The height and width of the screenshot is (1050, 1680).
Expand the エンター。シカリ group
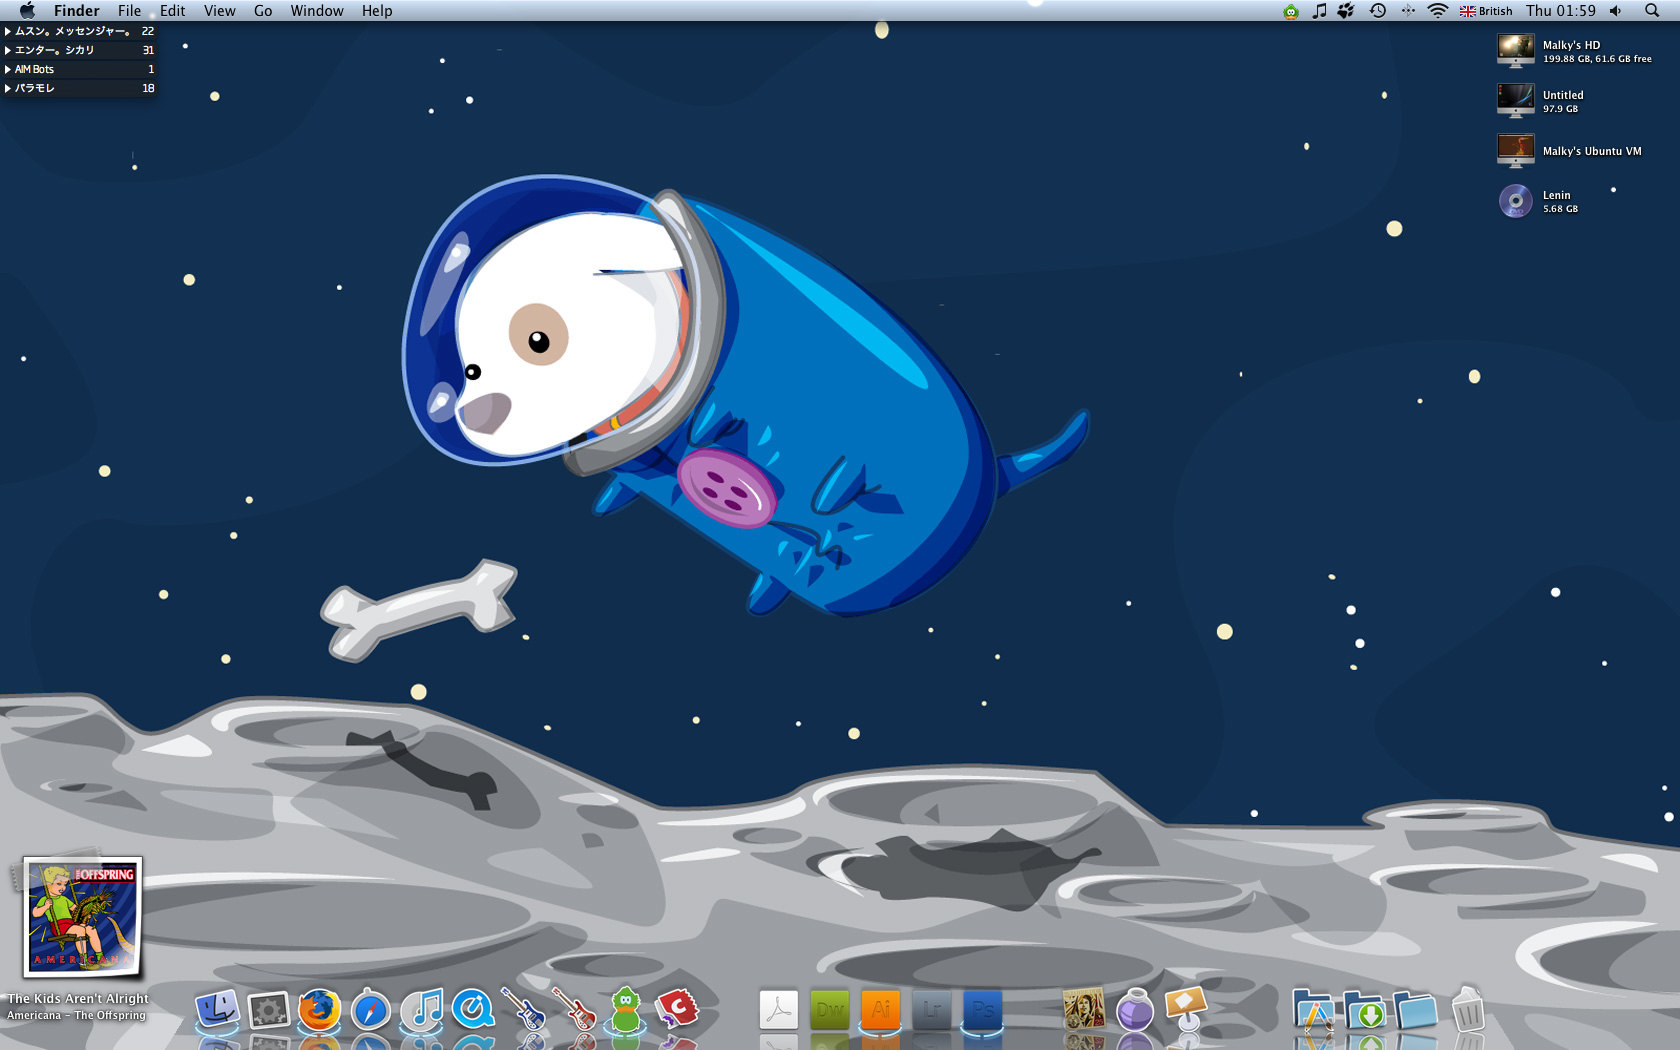[9, 50]
